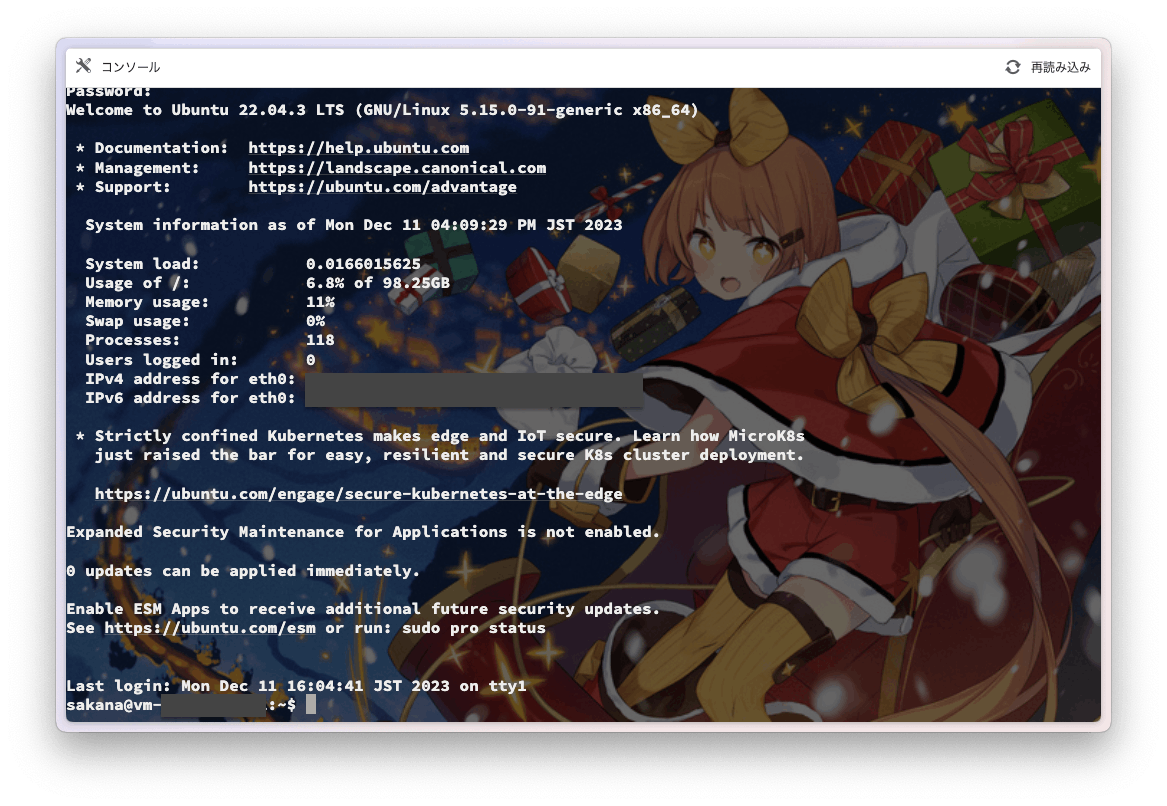1167x806 pixels.
Task: Click the 'IPv6 address for eth0:' label
Action: (190, 398)
